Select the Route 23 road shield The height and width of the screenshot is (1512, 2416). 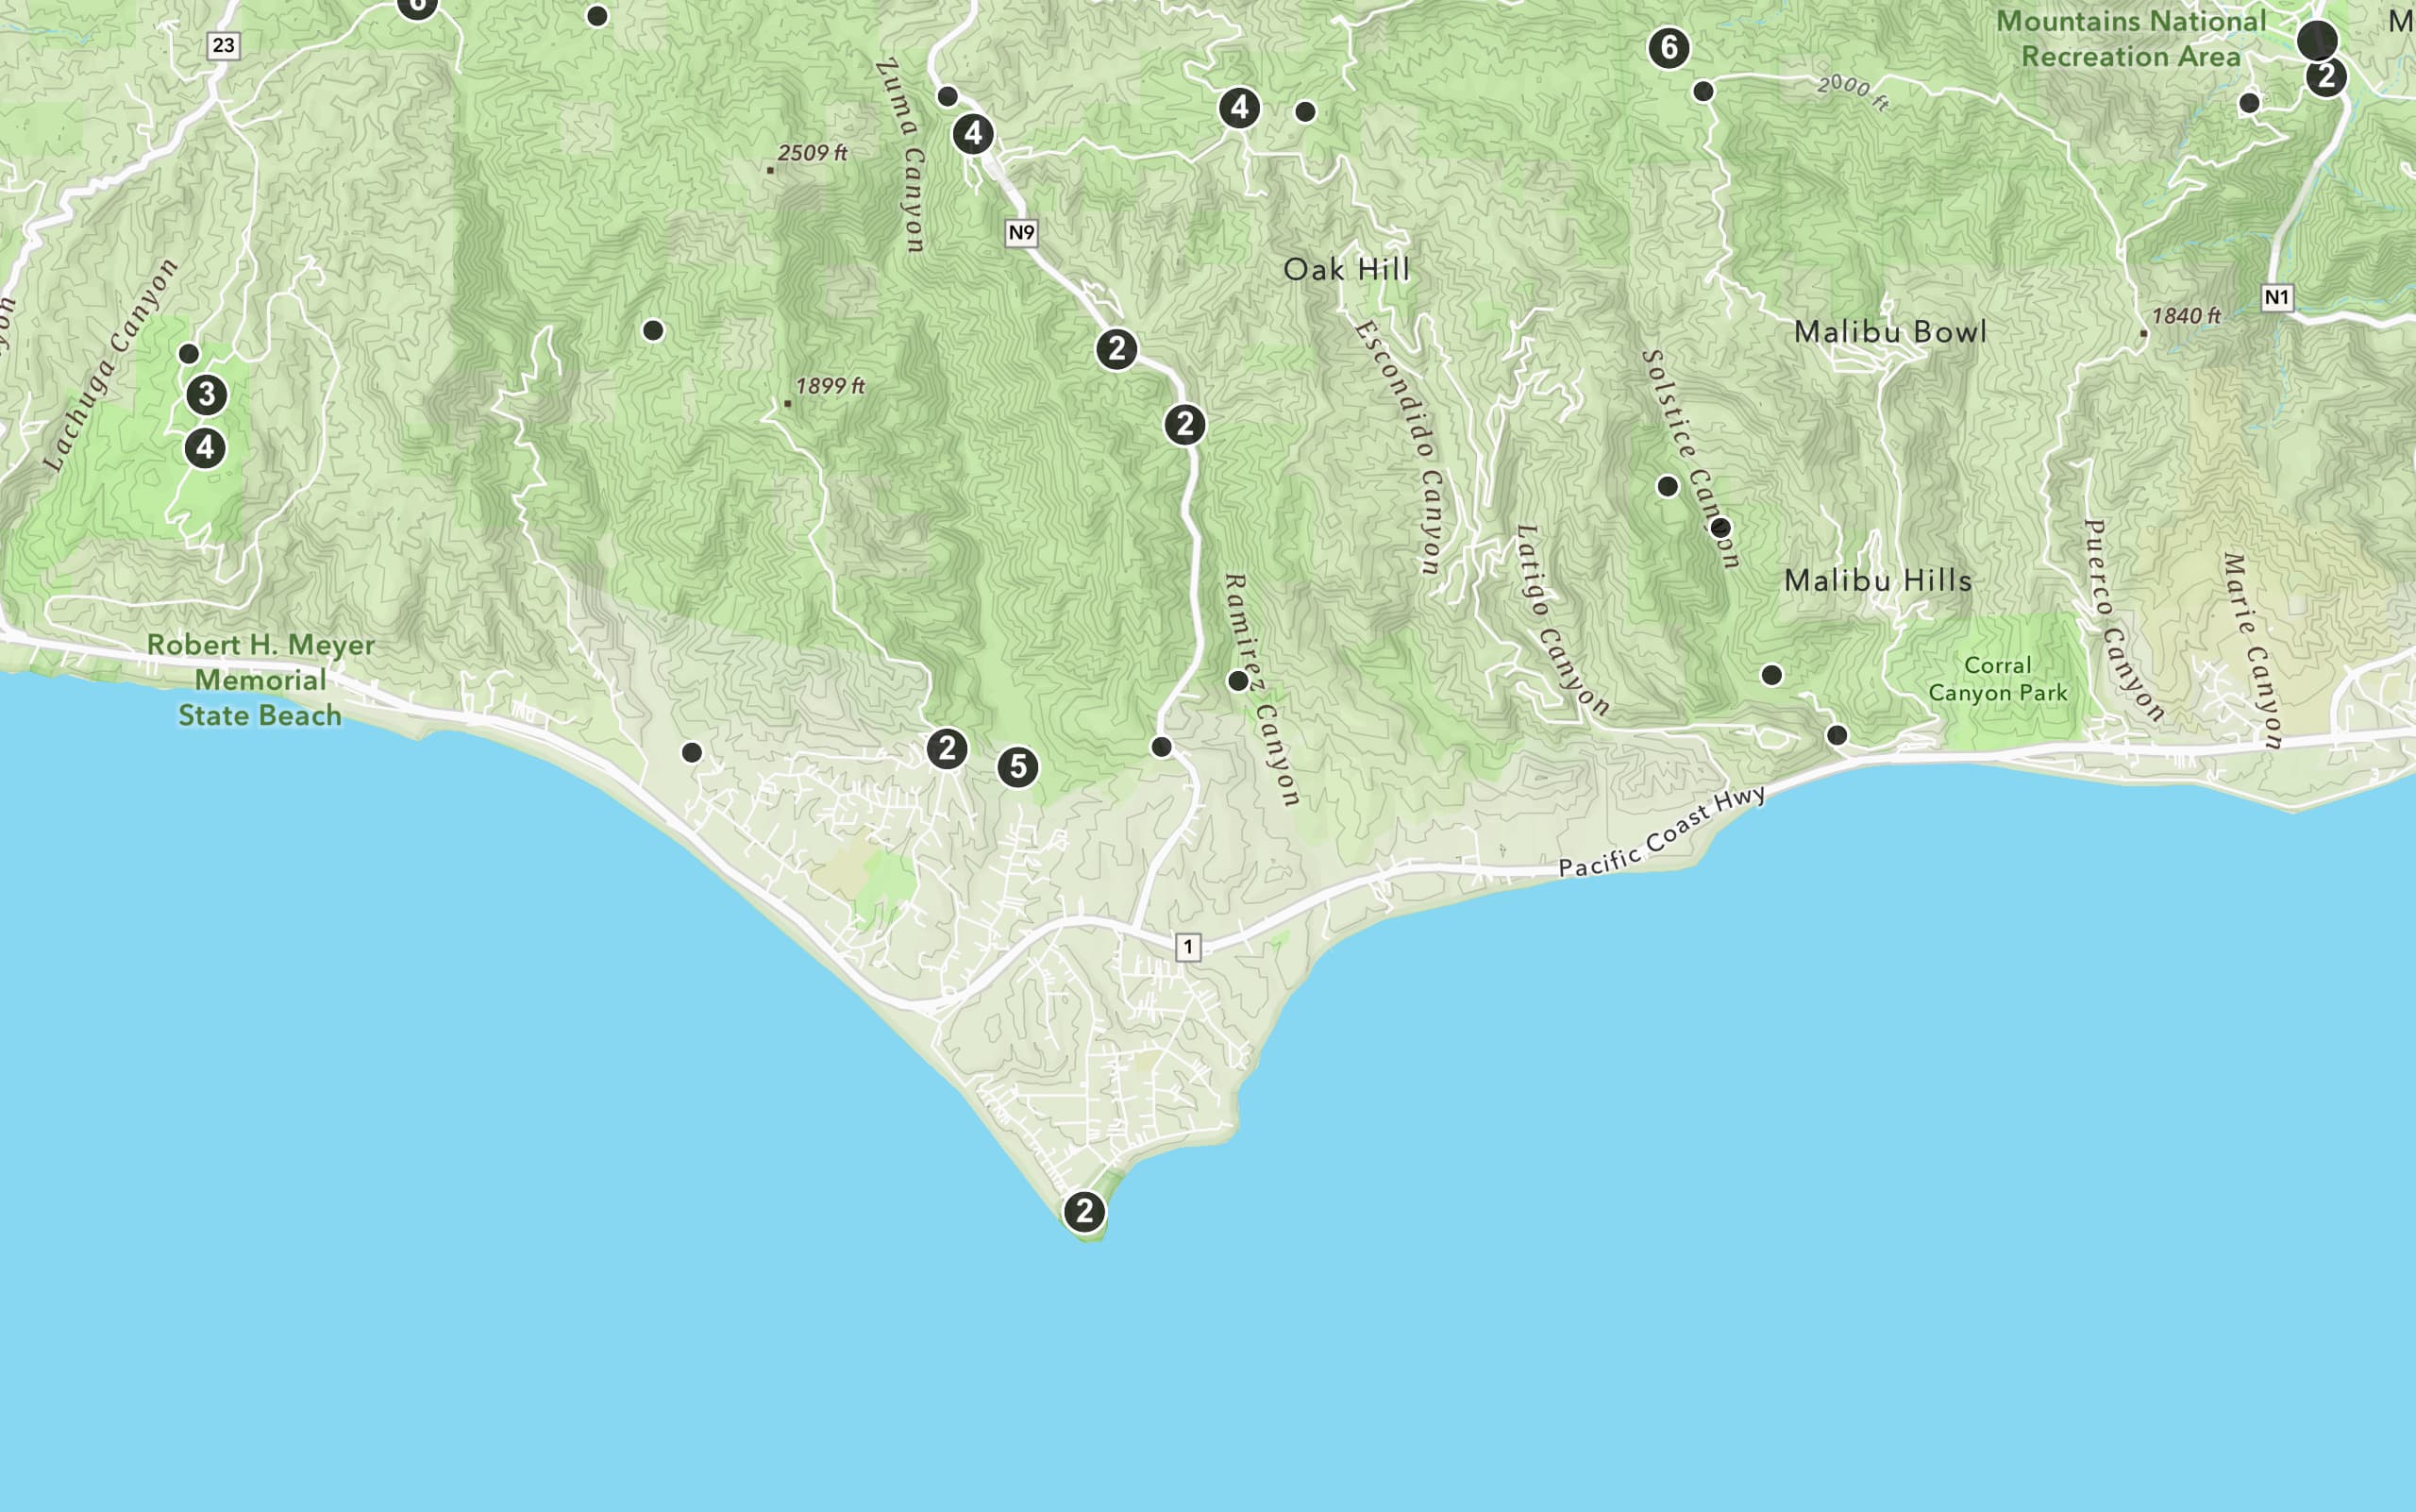pyautogui.click(x=223, y=45)
